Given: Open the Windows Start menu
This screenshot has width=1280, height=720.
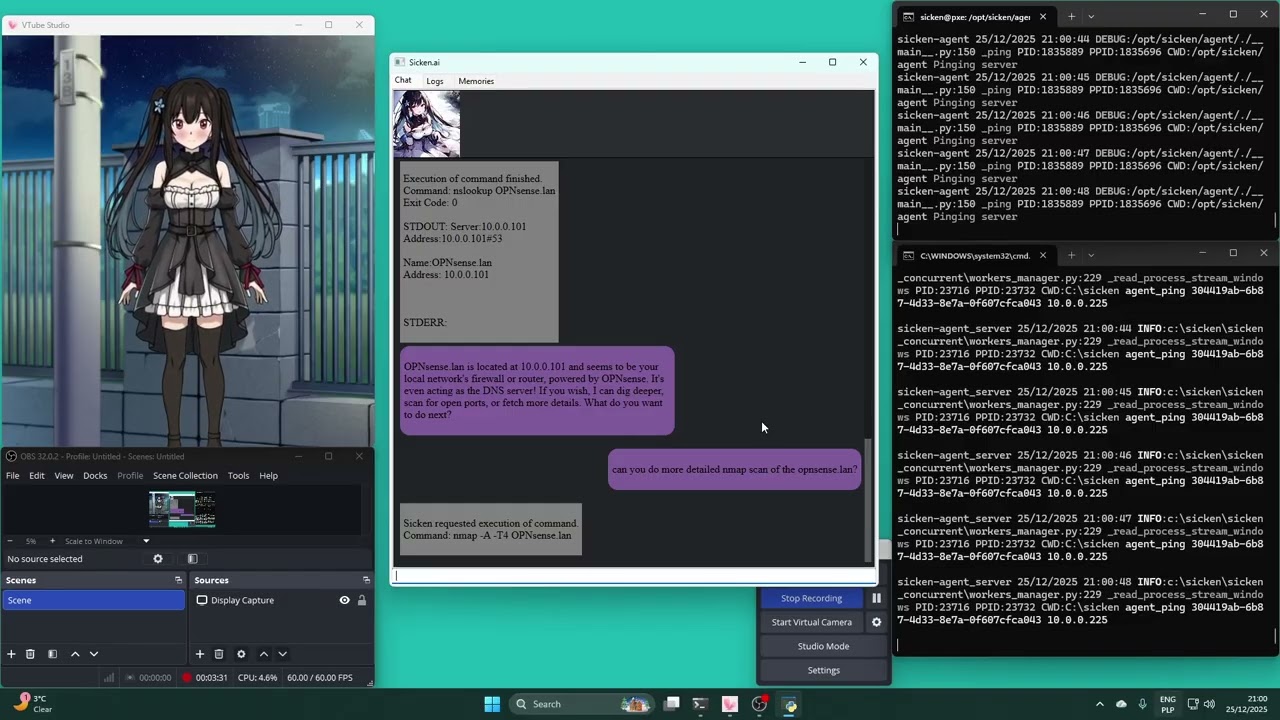Looking at the screenshot, I should click(x=492, y=704).
